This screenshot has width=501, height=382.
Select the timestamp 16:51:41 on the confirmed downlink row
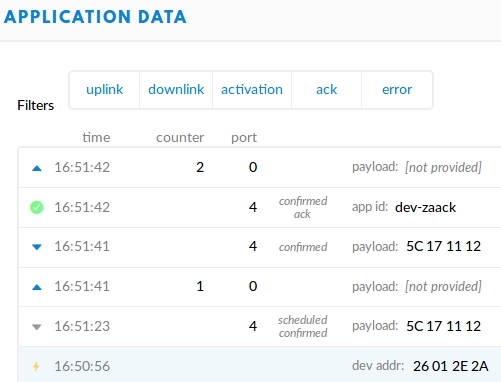click(82, 246)
